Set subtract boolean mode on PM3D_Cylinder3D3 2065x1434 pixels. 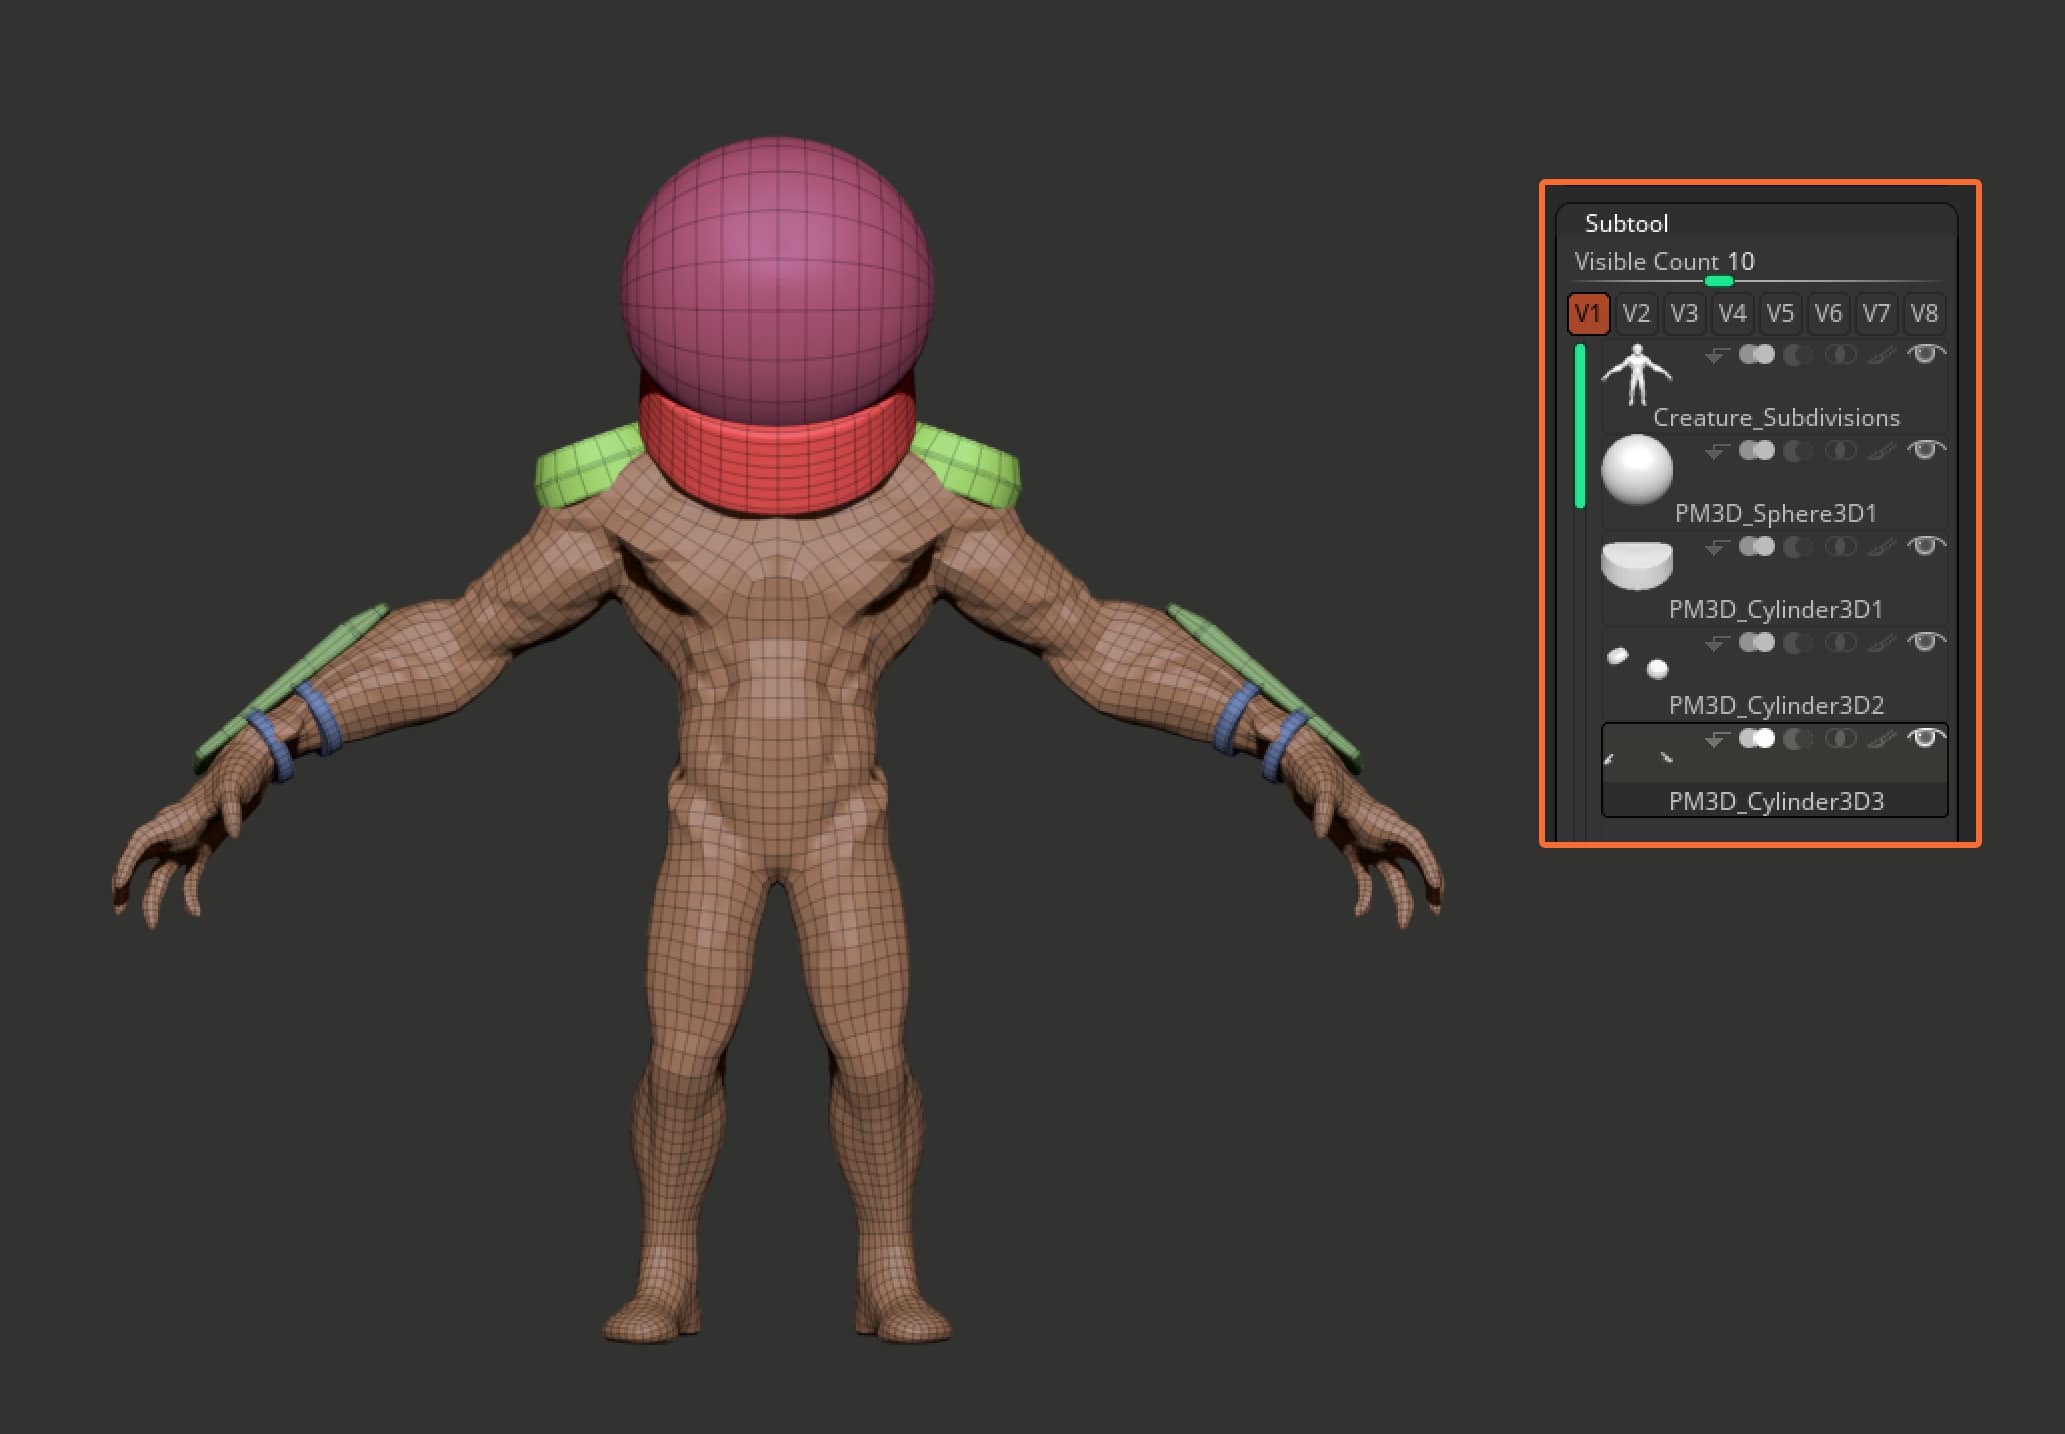tap(1798, 739)
